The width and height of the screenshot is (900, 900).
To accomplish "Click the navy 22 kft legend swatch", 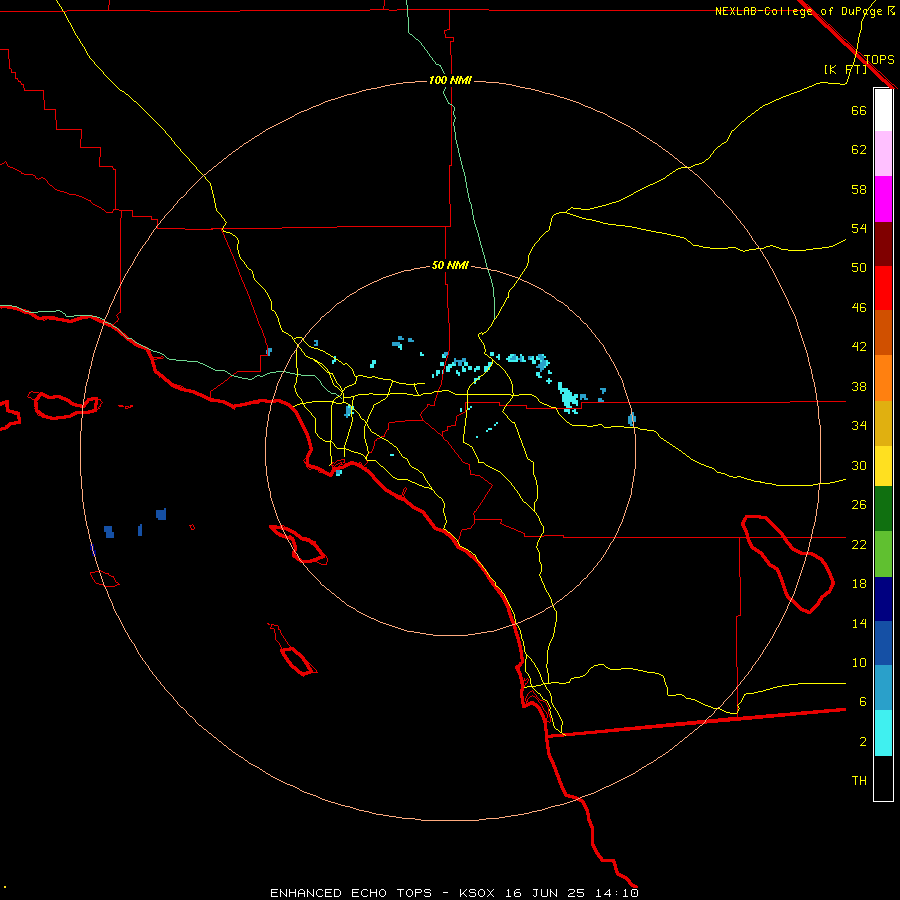I will tap(883, 599).
